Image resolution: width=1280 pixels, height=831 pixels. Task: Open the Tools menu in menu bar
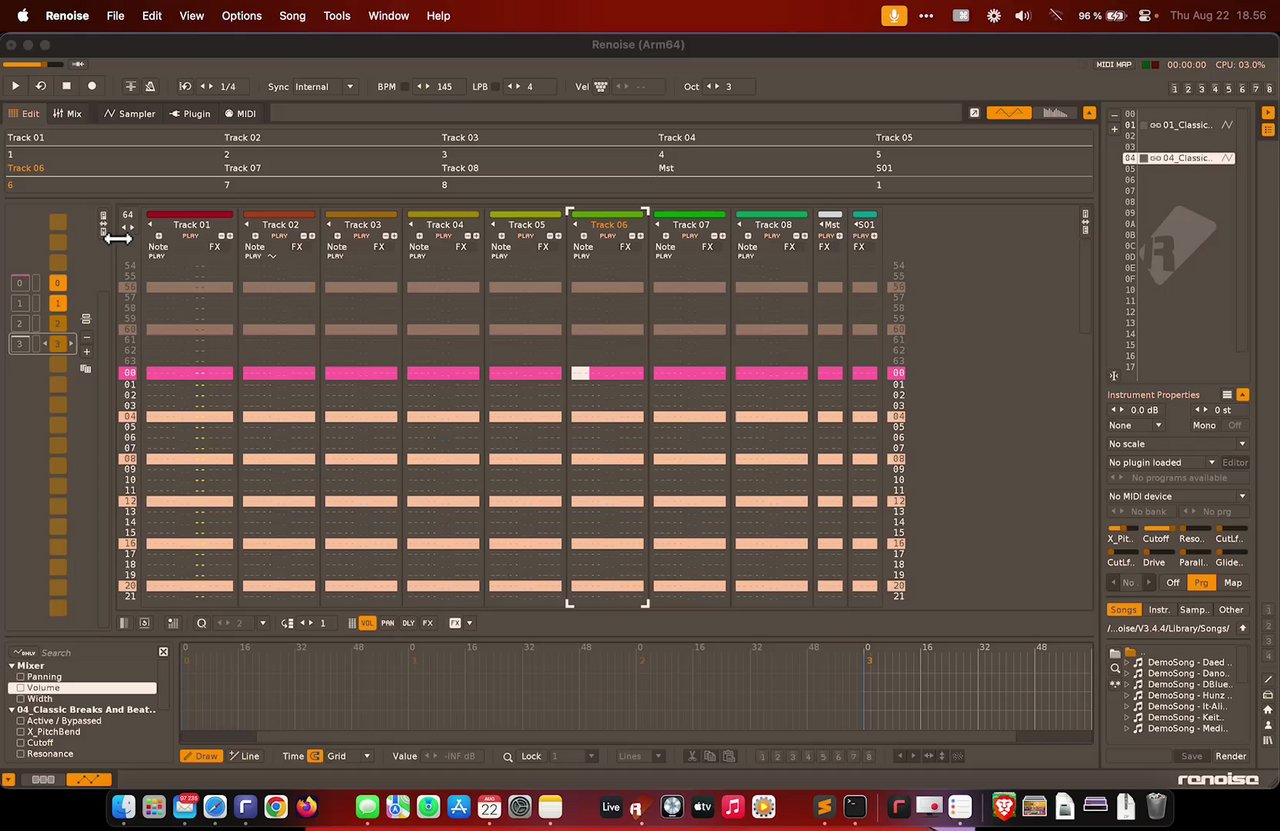[x=337, y=16]
